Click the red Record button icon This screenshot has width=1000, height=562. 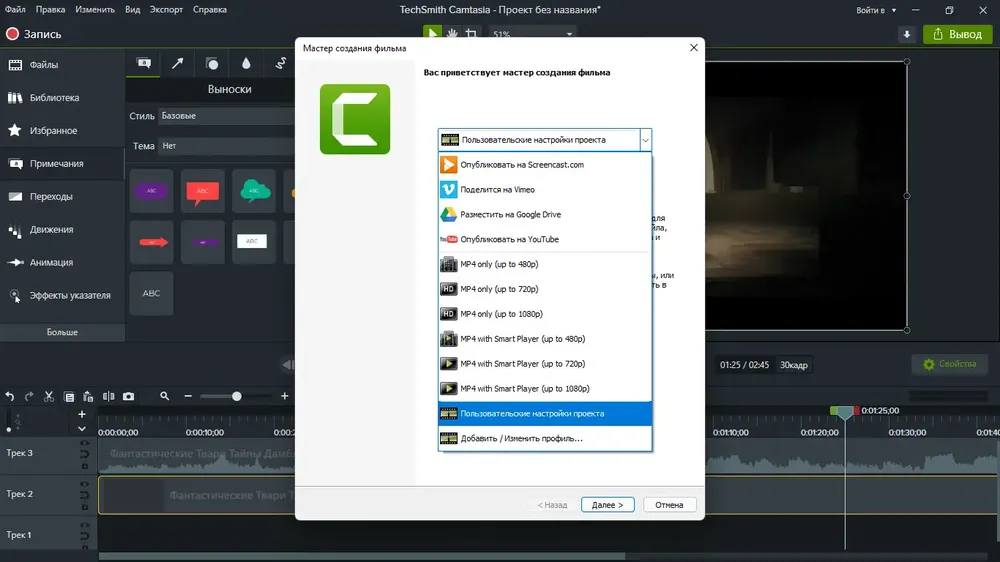12,34
